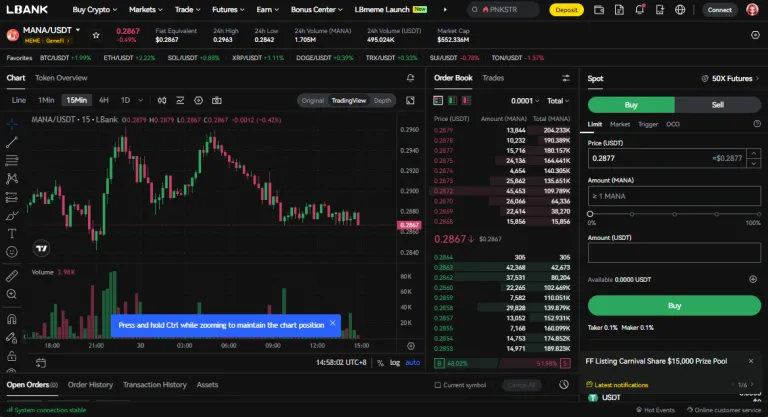Screen dimensions: 768x417
Task: Open the emoji icons tool
Action: [12, 252]
